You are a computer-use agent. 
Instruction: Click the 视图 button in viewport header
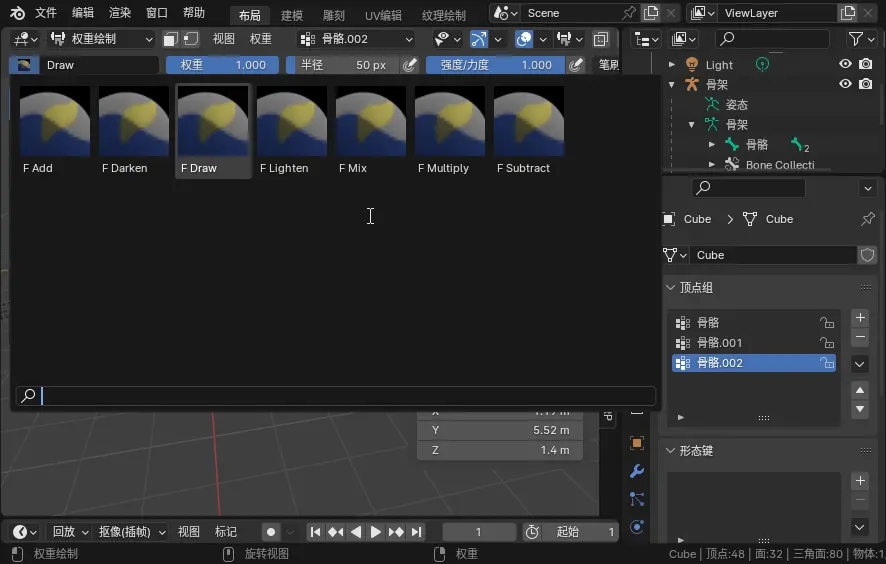click(x=223, y=39)
